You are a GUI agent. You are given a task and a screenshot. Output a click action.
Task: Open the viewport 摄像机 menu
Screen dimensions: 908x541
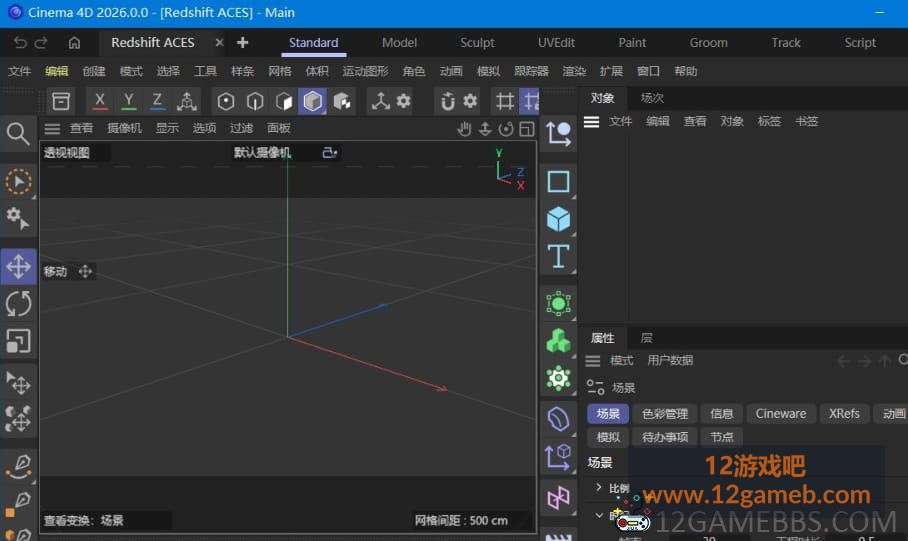(124, 128)
